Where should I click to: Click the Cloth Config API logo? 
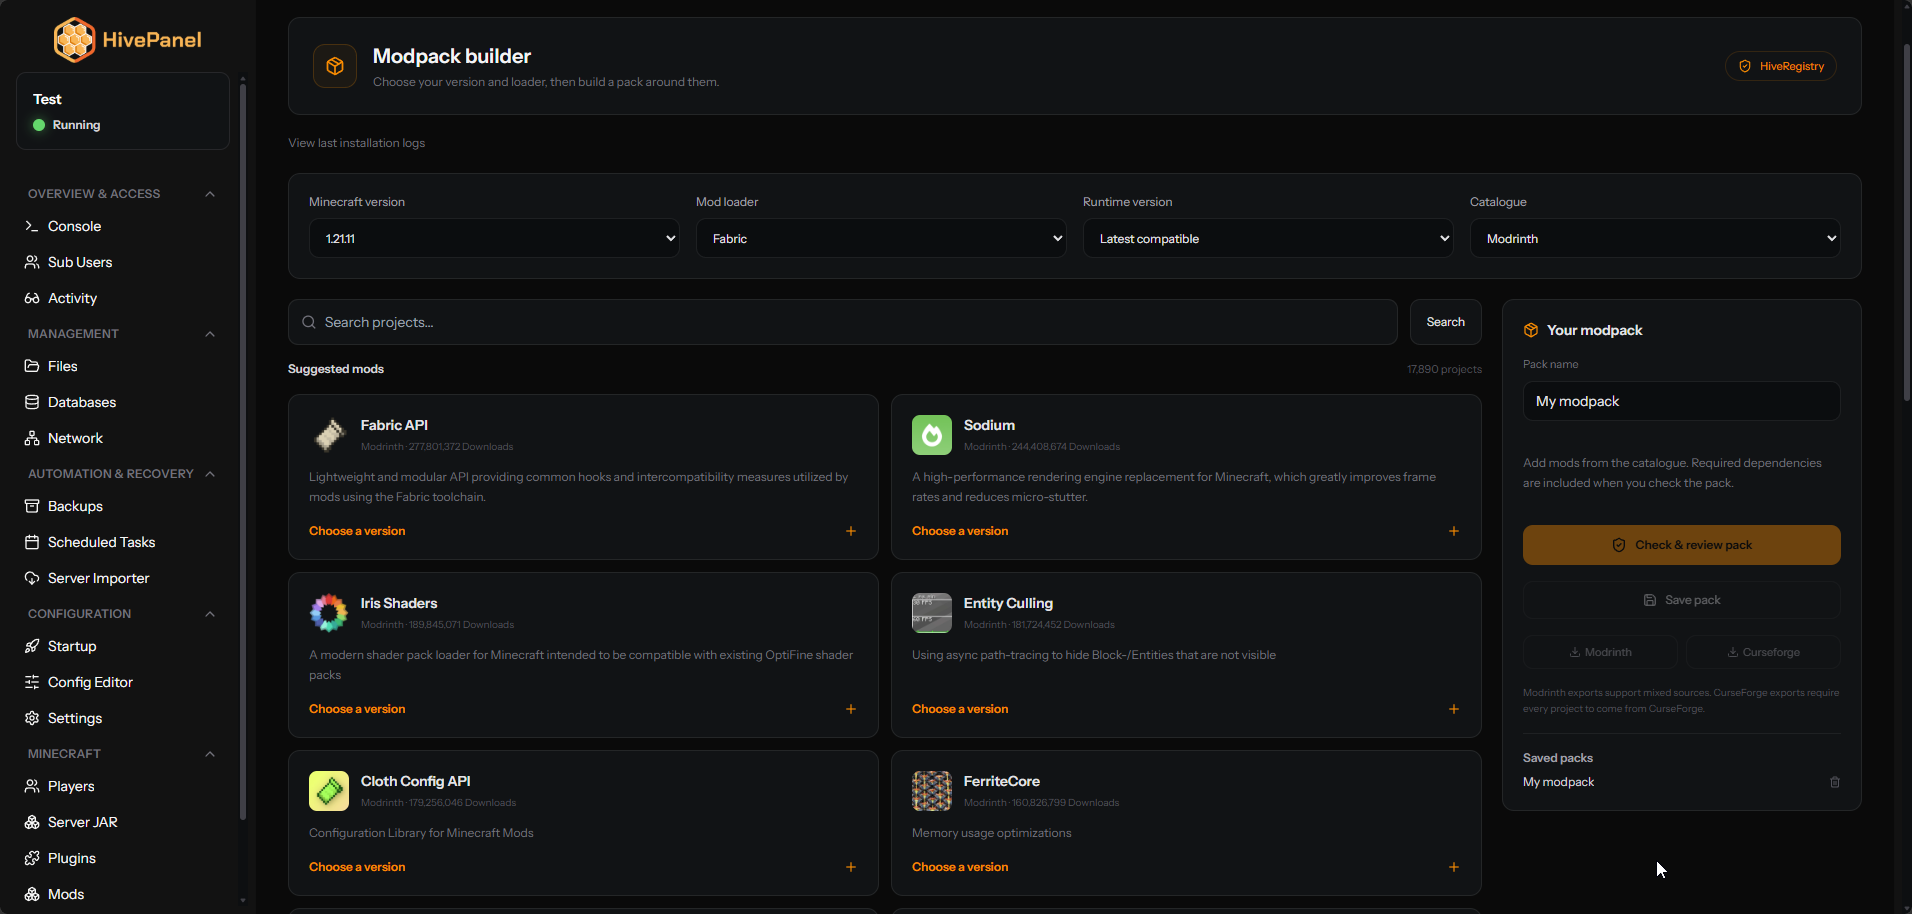point(329,791)
